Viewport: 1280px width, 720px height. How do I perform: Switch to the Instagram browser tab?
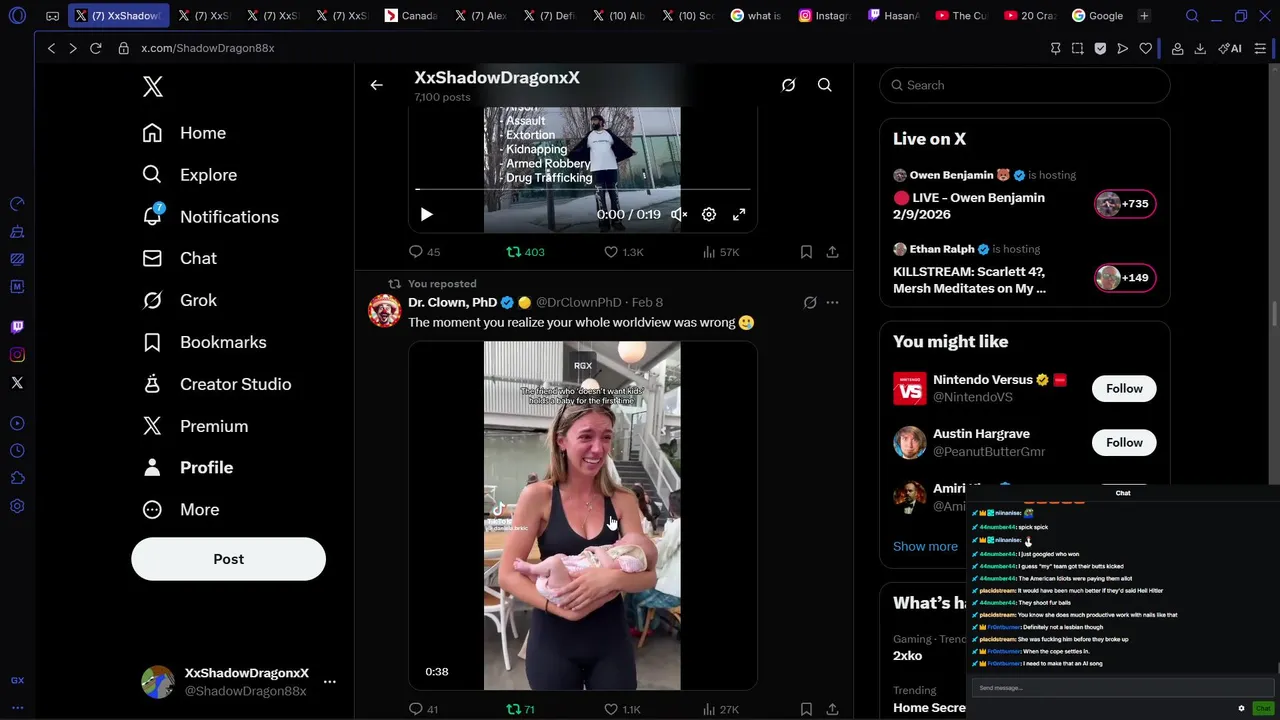pyautogui.click(x=824, y=16)
